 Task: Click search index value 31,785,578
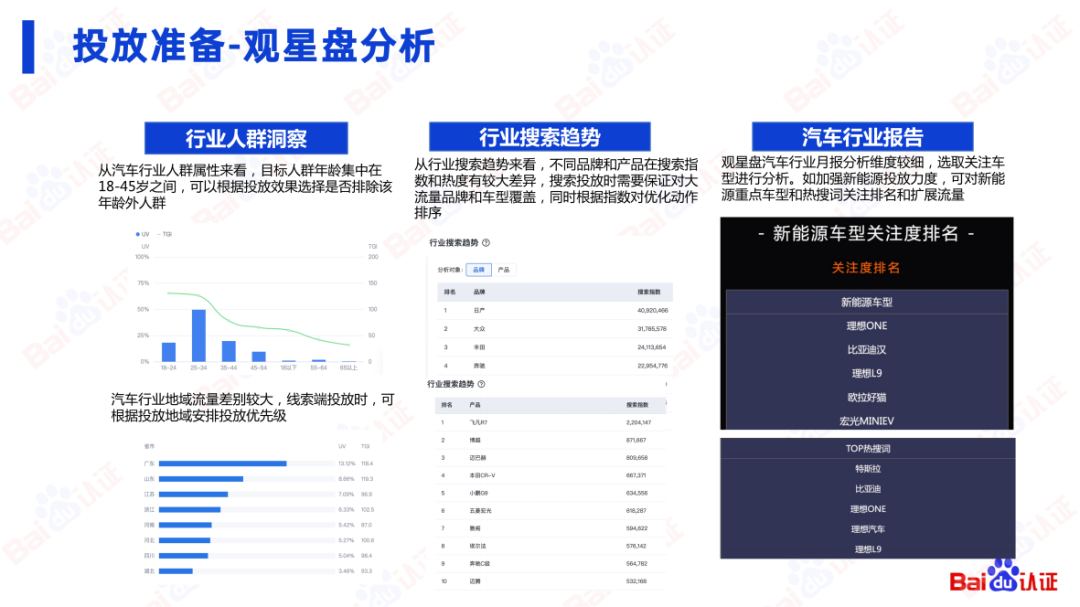pyautogui.click(x=652, y=329)
